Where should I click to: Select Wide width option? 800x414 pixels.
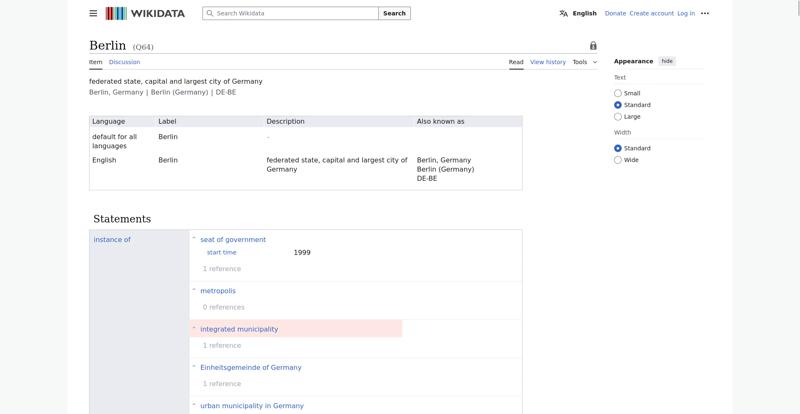click(x=618, y=160)
